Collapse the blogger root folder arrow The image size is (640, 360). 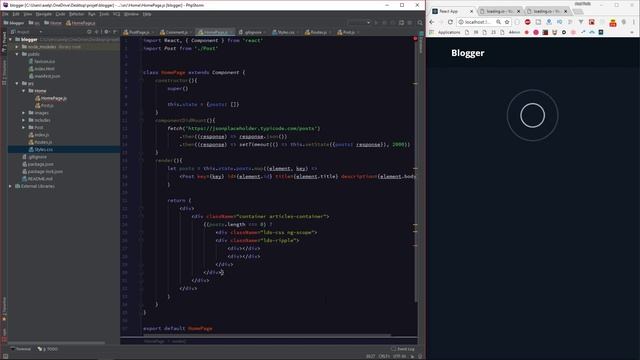tap(11, 40)
